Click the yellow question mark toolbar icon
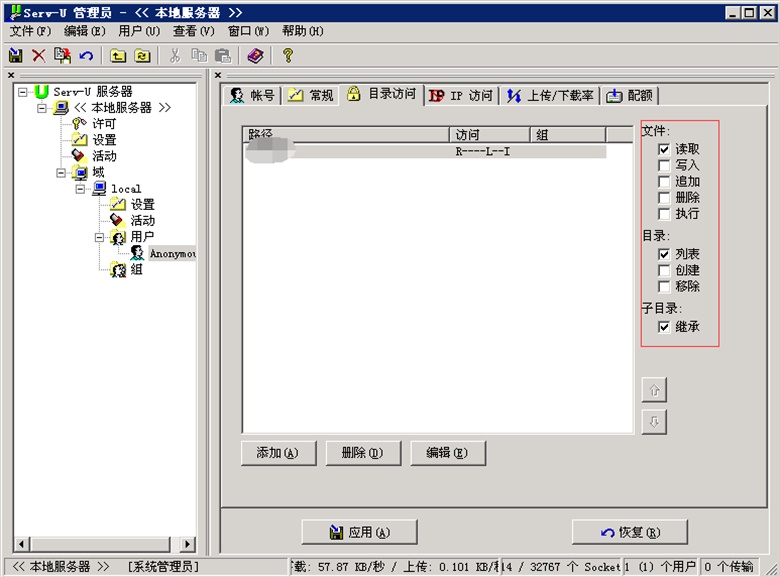The image size is (780, 577). tap(288, 55)
